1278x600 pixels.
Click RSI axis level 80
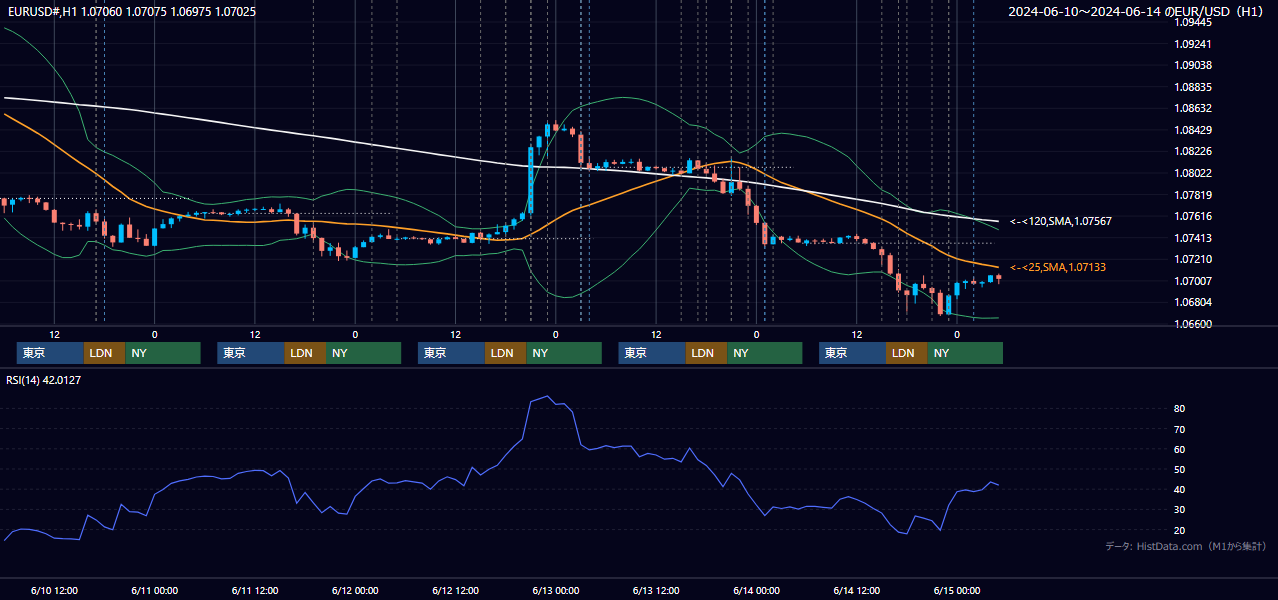pyautogui.click(x=1180, y=409)
